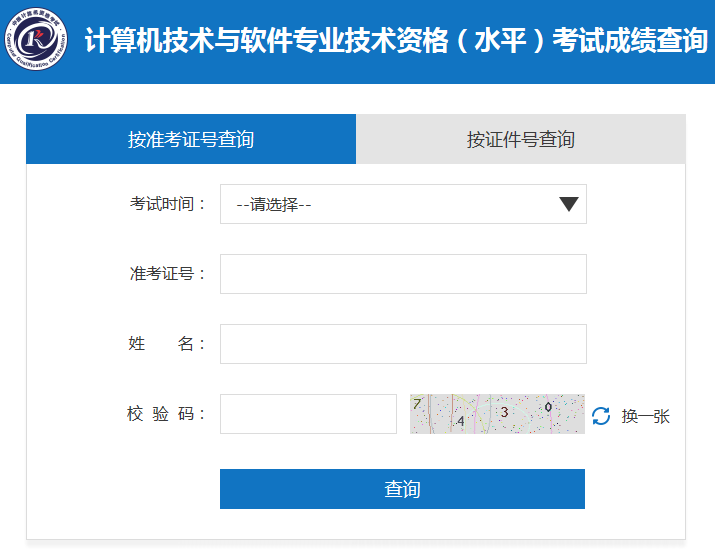Switch to 按证件号查询 tab
The height and width of the screenshot is (557, 715).
[x=521, y=139]
